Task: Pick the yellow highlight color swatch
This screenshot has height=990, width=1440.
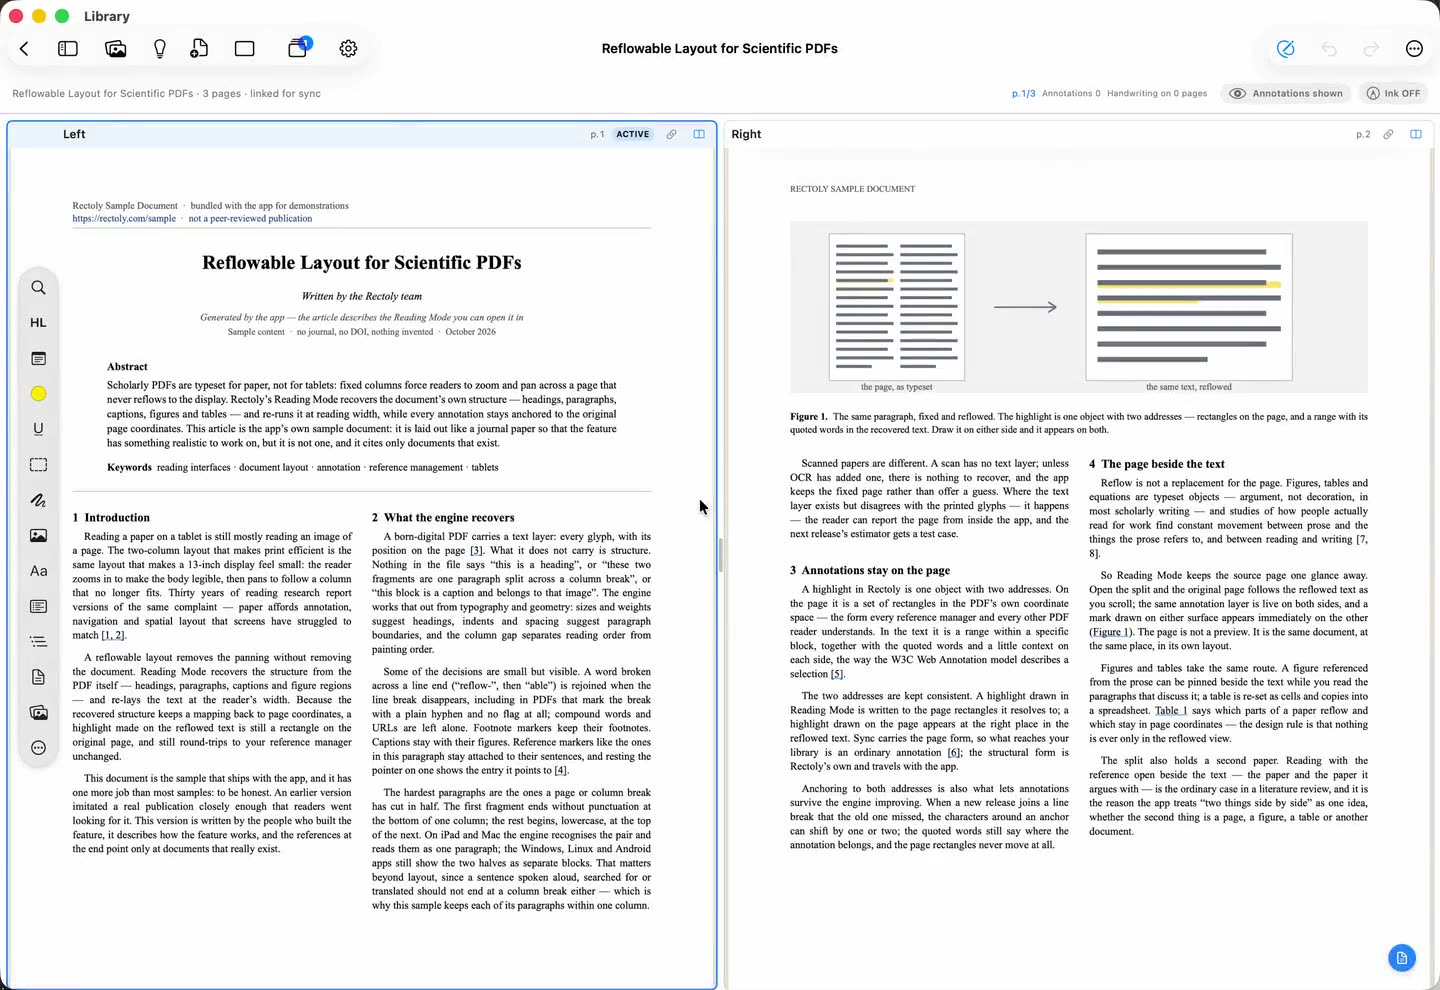Action: [x=38, y=393]
